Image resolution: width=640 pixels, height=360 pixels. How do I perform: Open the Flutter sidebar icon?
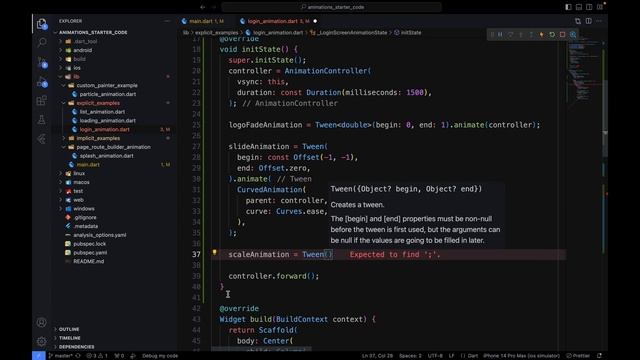point(42,139)
